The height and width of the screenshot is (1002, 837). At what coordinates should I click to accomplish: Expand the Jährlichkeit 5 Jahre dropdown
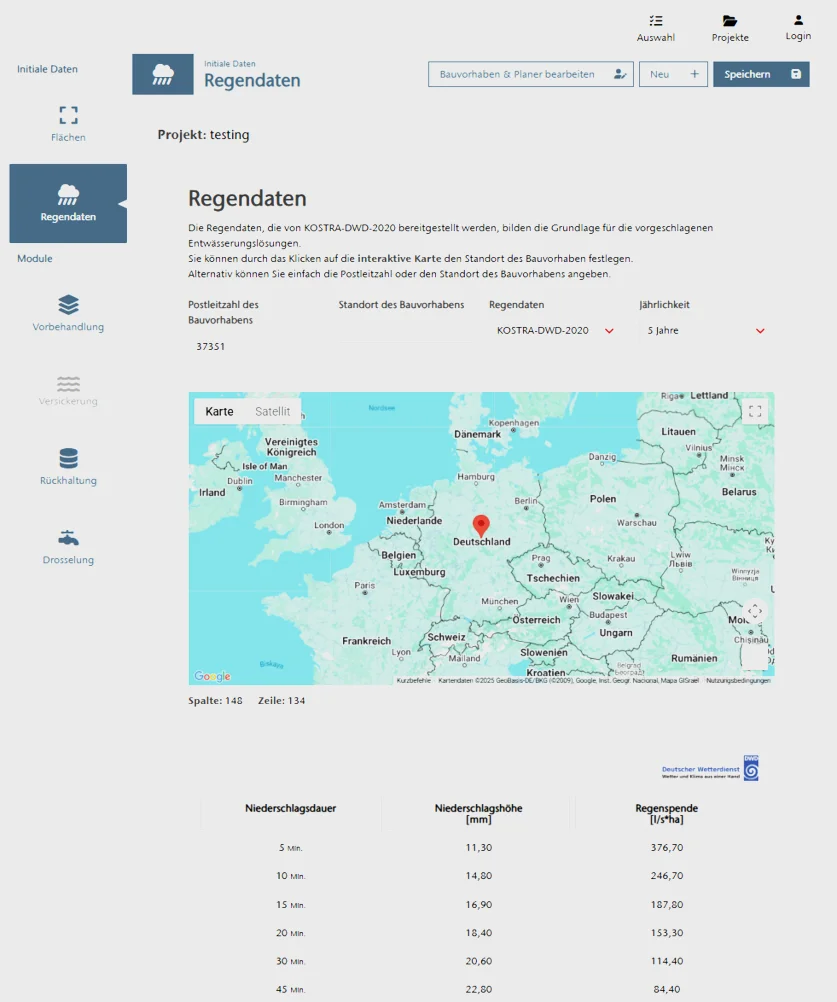point(705,330)
